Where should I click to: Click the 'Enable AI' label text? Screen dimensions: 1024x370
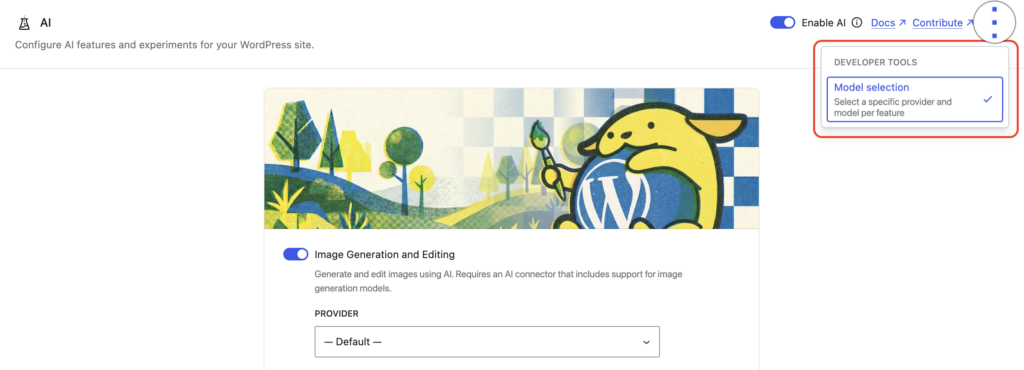[x=824, y=23]
